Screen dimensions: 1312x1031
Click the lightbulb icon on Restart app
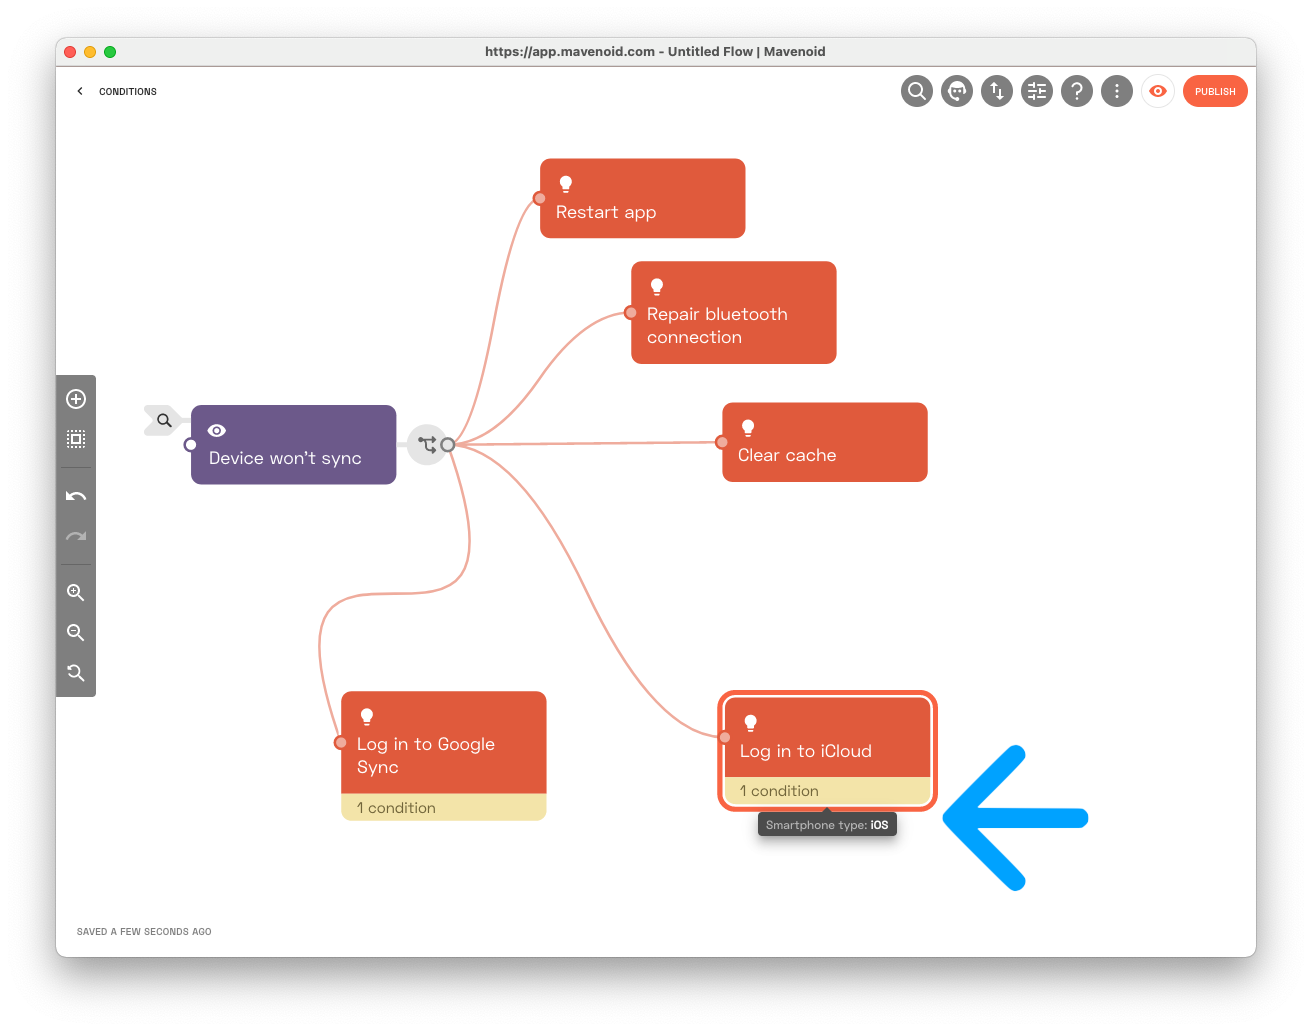point(566,184)
